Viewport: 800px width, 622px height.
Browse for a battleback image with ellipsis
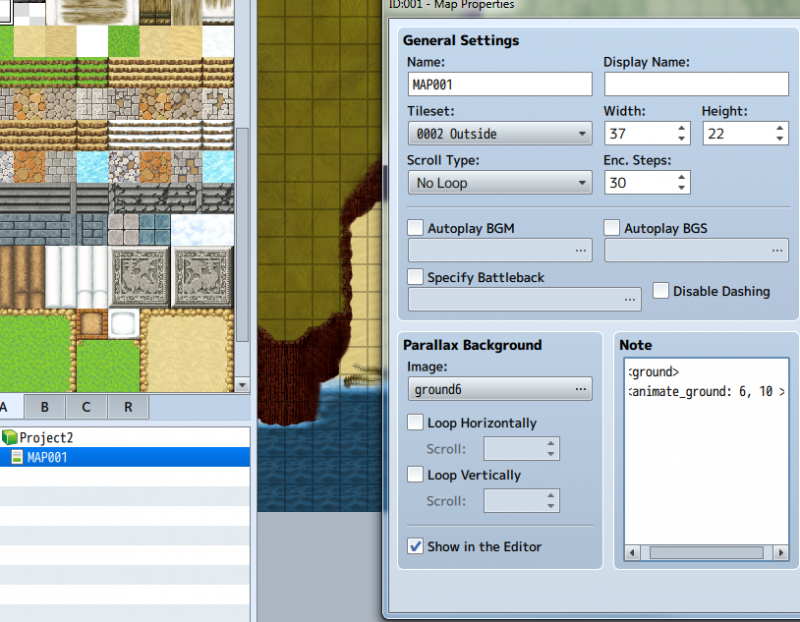630,300
